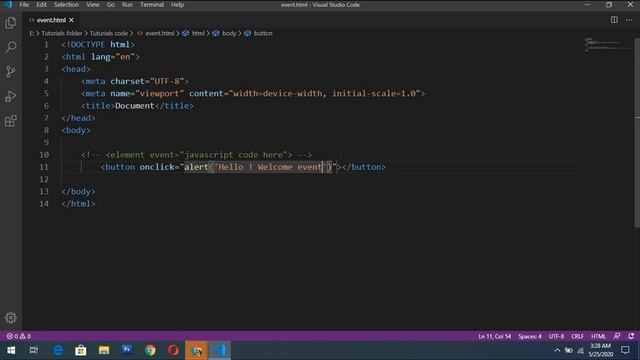640x360 pixels.
Task: Open the Windows Start menu
Action: pyautogui.click(x=11, y=350)
